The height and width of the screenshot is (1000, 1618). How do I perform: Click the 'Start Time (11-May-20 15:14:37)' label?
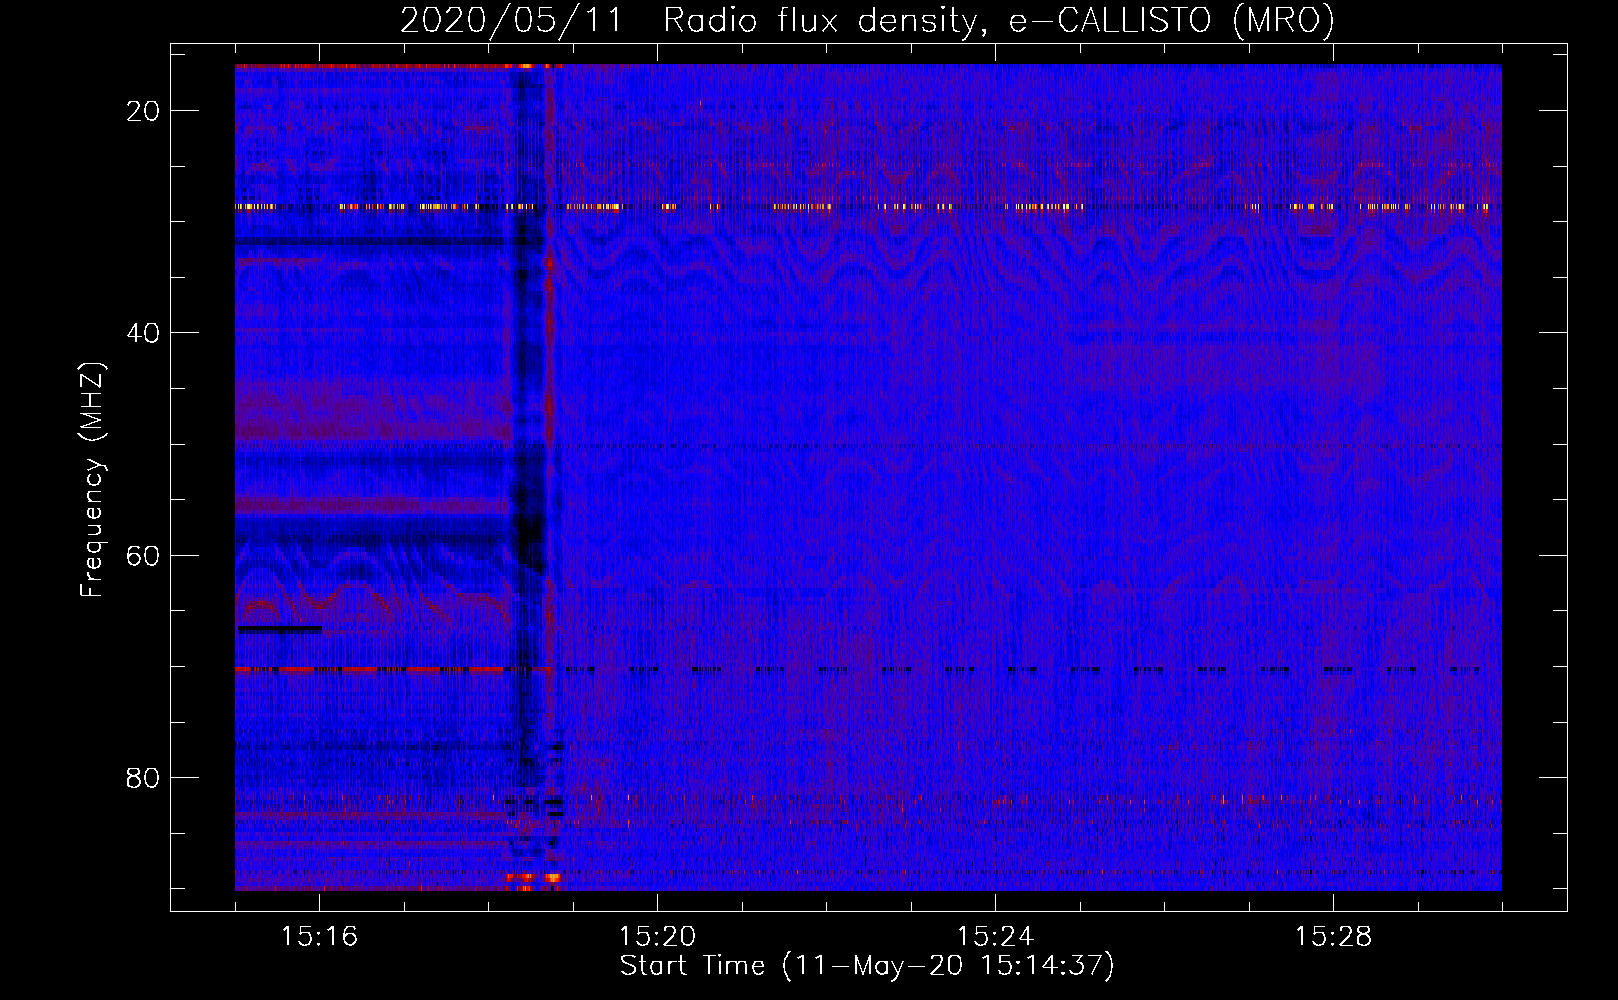(867, 966)
